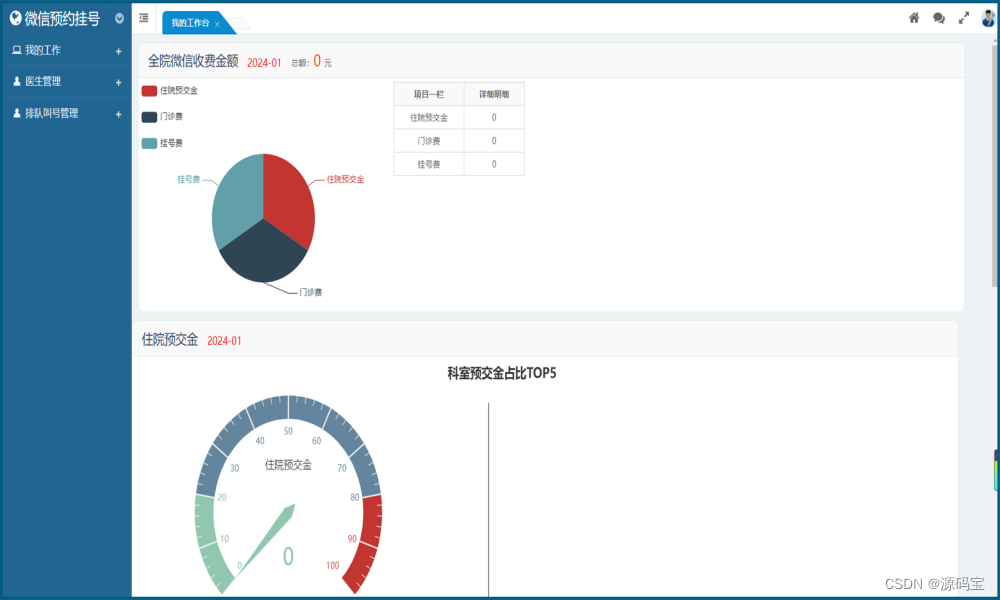
Task: Open 医生管理 in the sidebar
Action: point(43,81)
